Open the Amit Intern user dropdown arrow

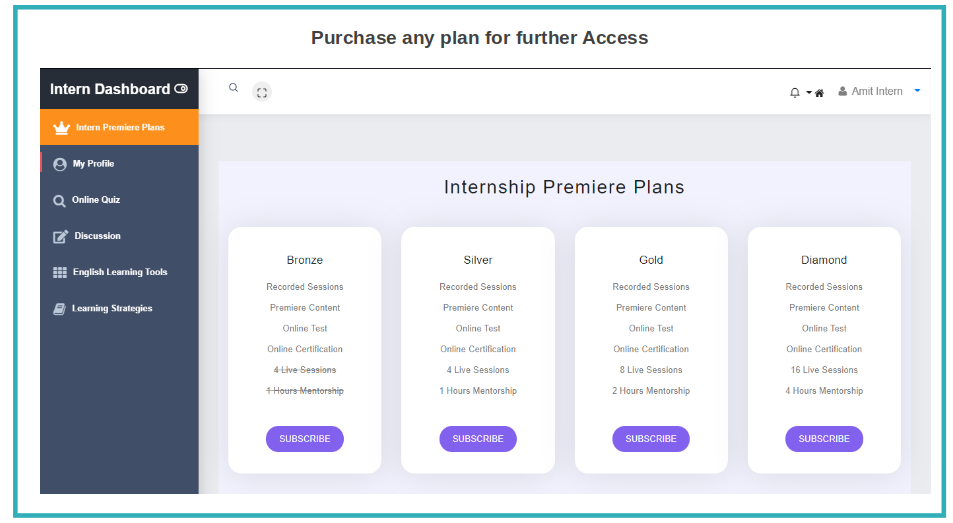[917, 91]
